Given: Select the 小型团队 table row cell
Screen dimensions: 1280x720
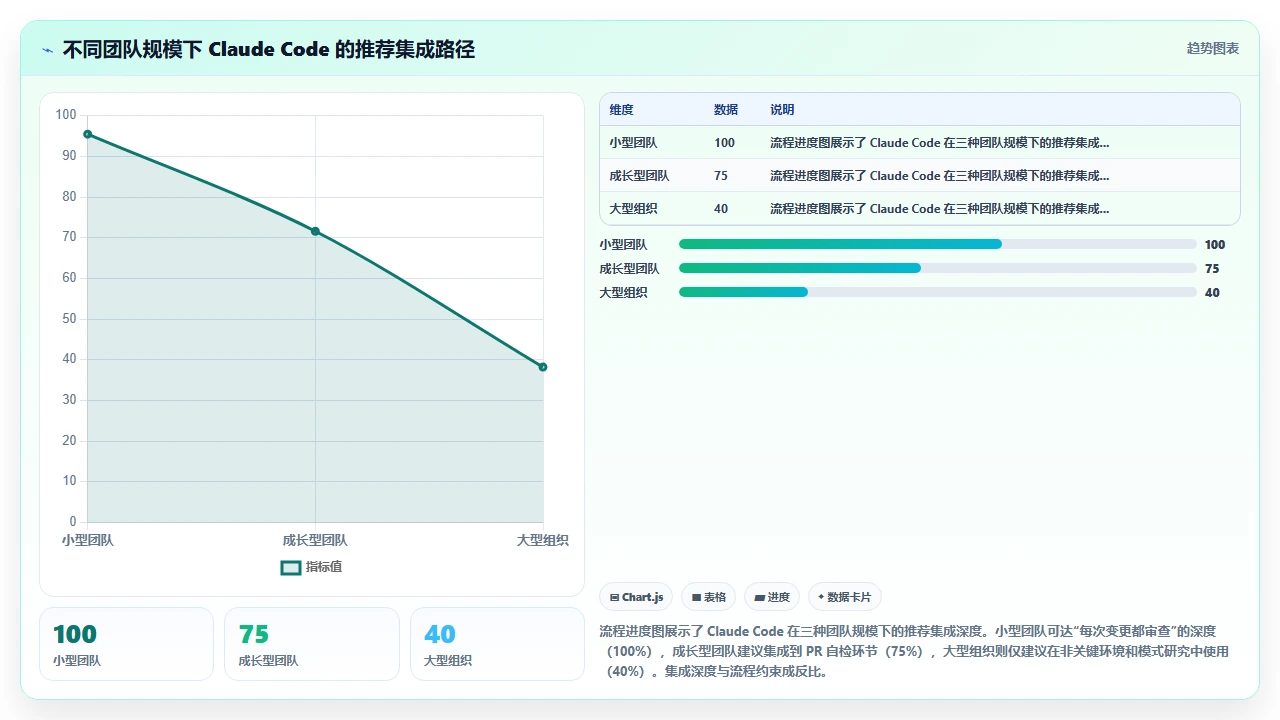Looking at the screenshot, I should coord(633,143).
